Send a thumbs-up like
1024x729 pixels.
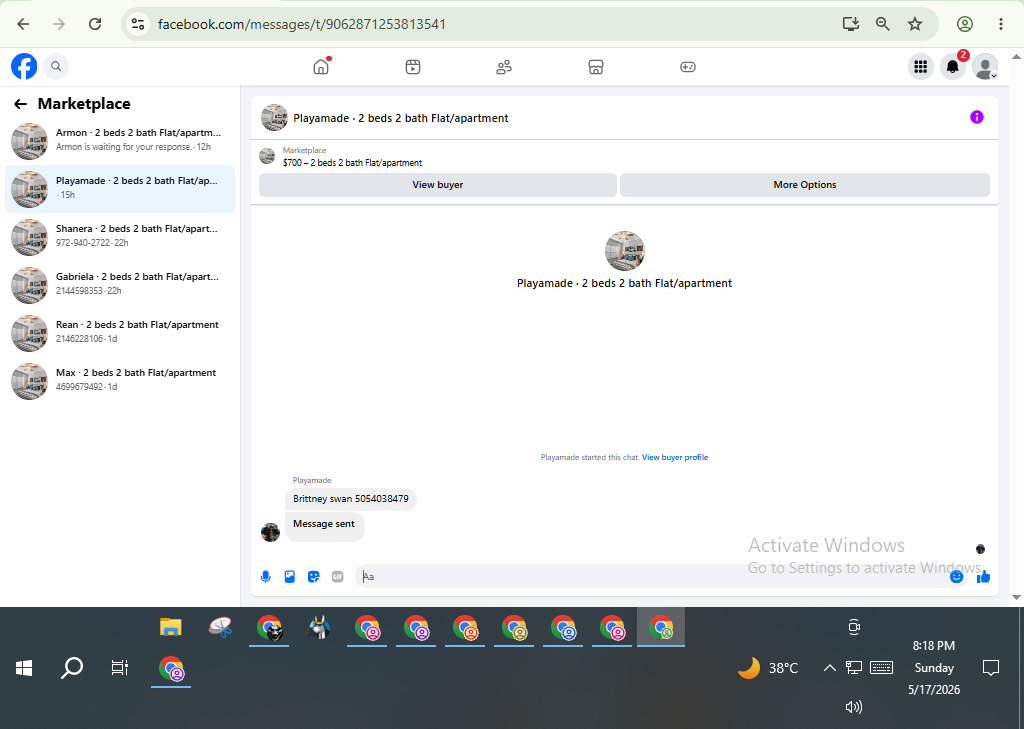(984, 577)
